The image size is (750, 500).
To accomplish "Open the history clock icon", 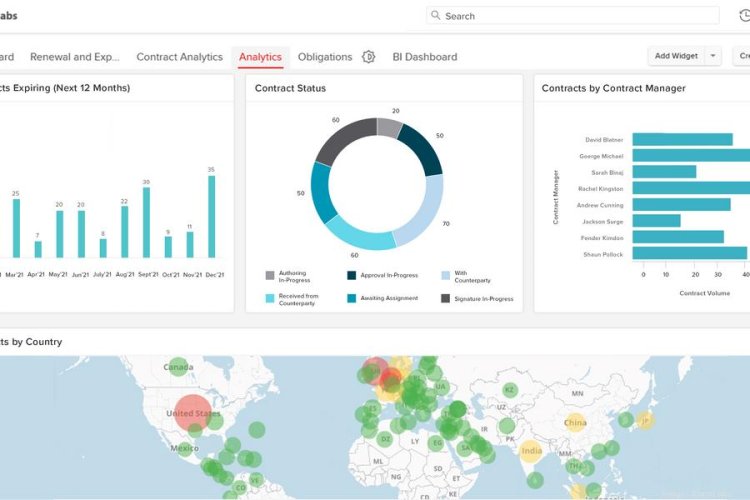I will coord(744,15).
